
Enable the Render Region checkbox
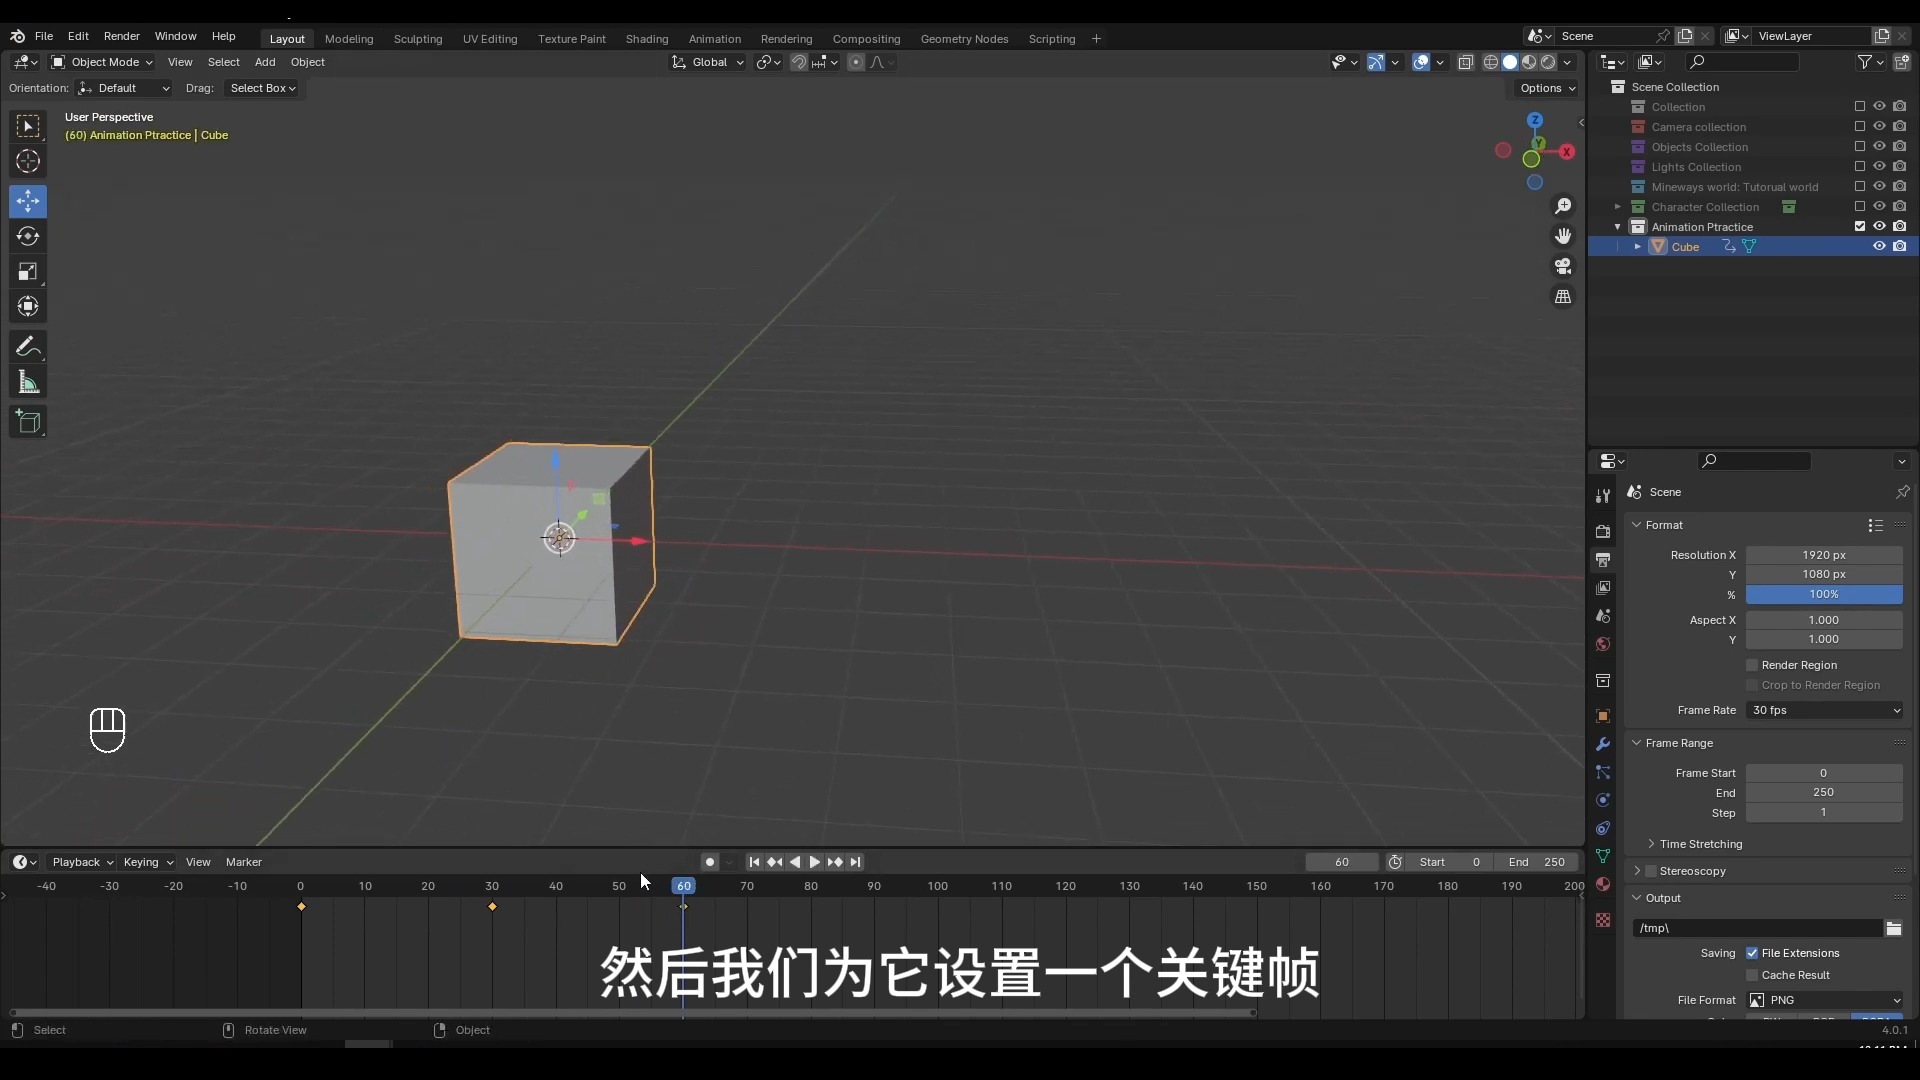pos(1752,665)
